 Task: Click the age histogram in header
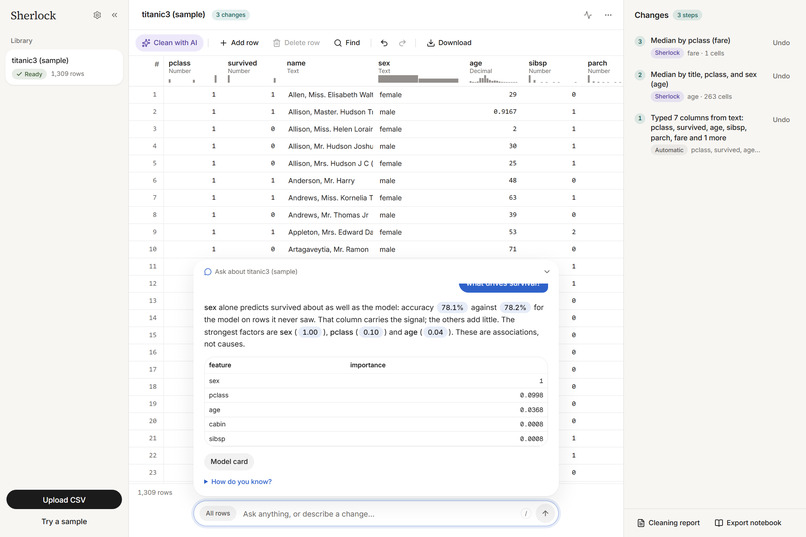(493, 79)
